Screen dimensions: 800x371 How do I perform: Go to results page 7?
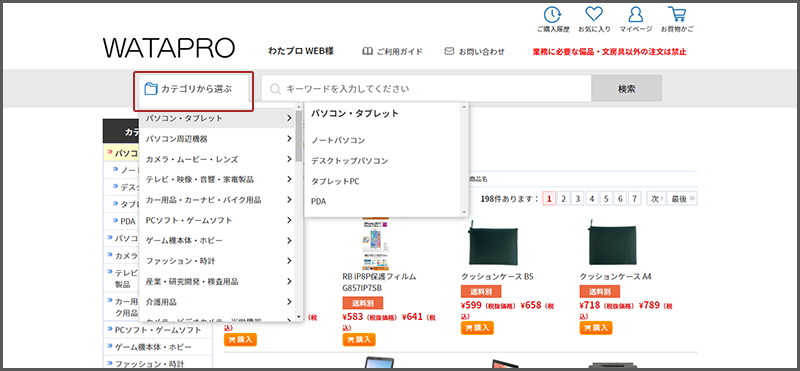635,199
